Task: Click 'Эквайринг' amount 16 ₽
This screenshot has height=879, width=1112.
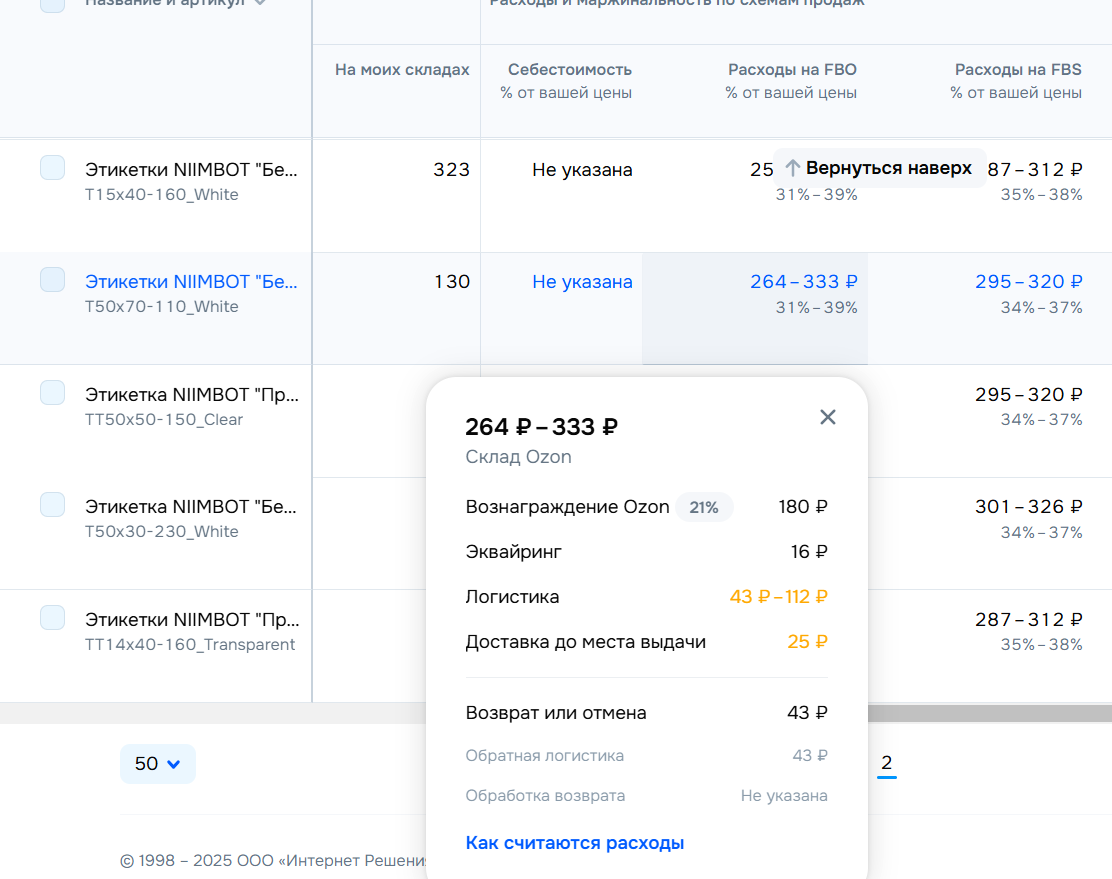Action: [809, 552]
